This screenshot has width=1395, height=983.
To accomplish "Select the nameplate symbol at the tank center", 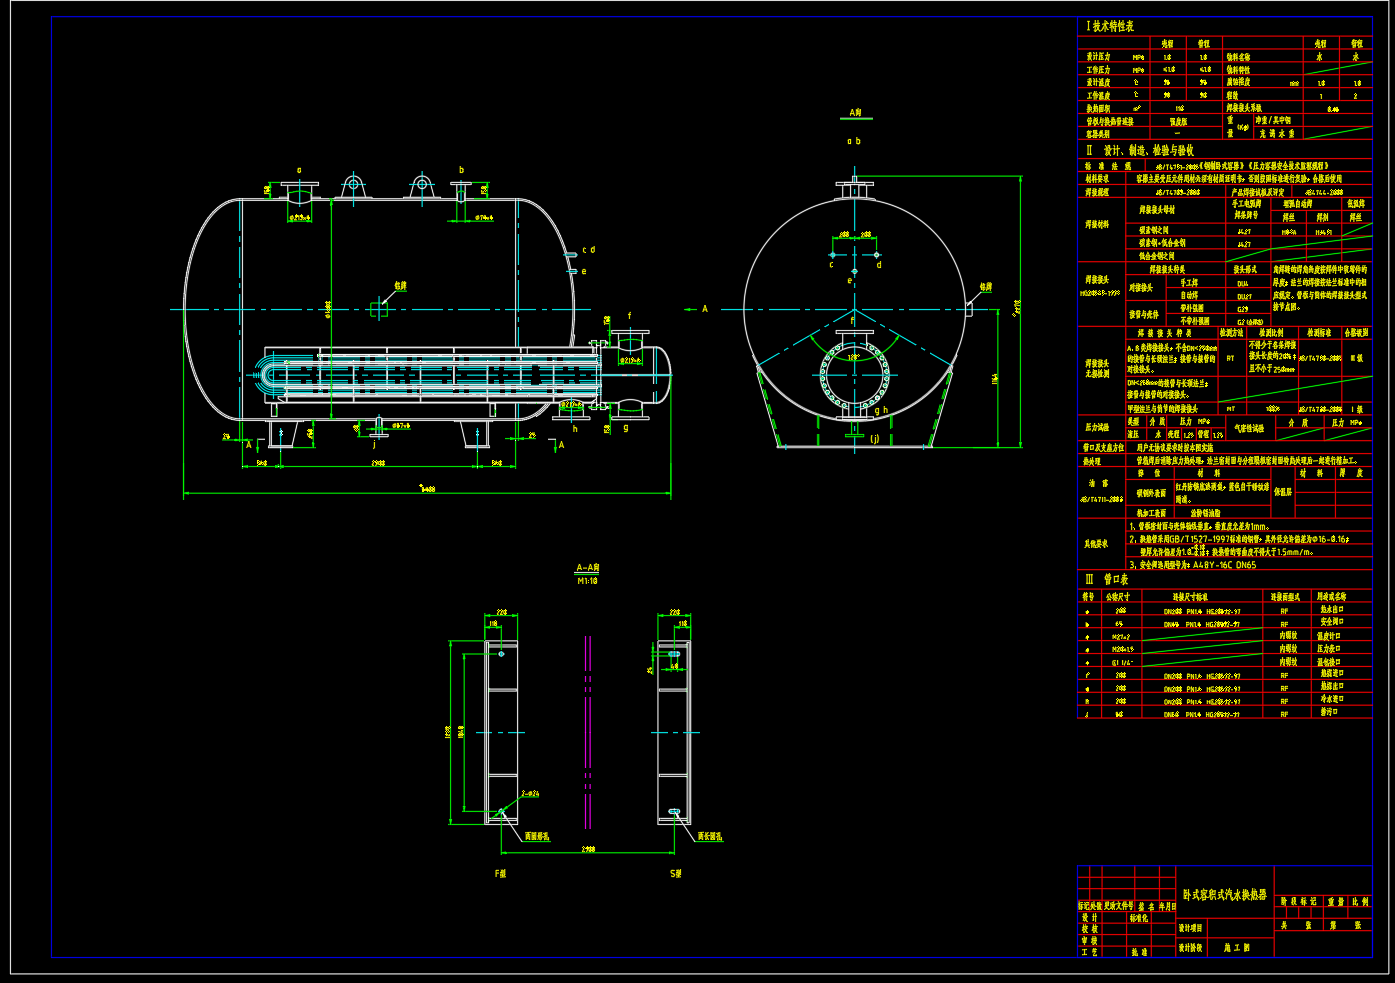I will pyautogui.click(x=379, y=310).
